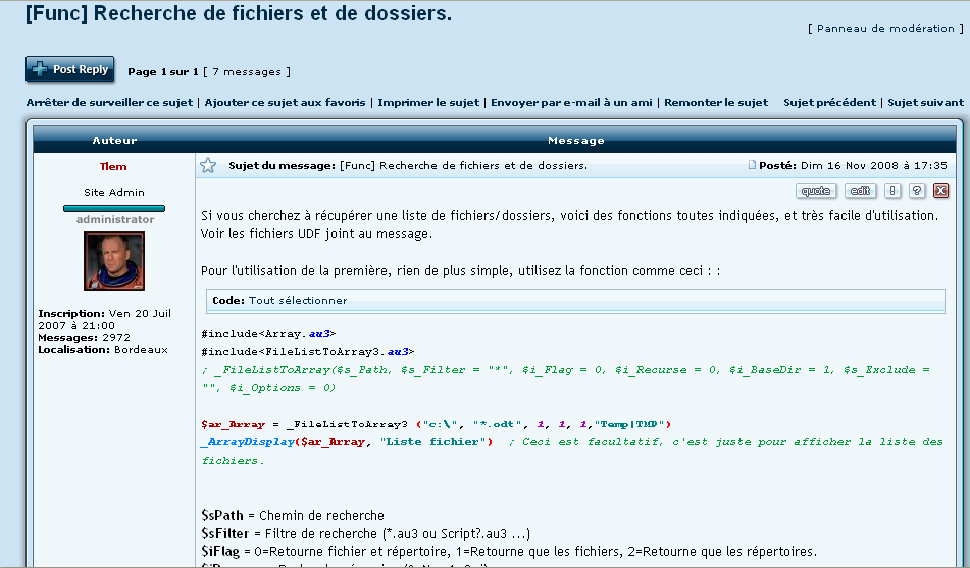Go to 'Sujet suivant'

tap(925, 102)
